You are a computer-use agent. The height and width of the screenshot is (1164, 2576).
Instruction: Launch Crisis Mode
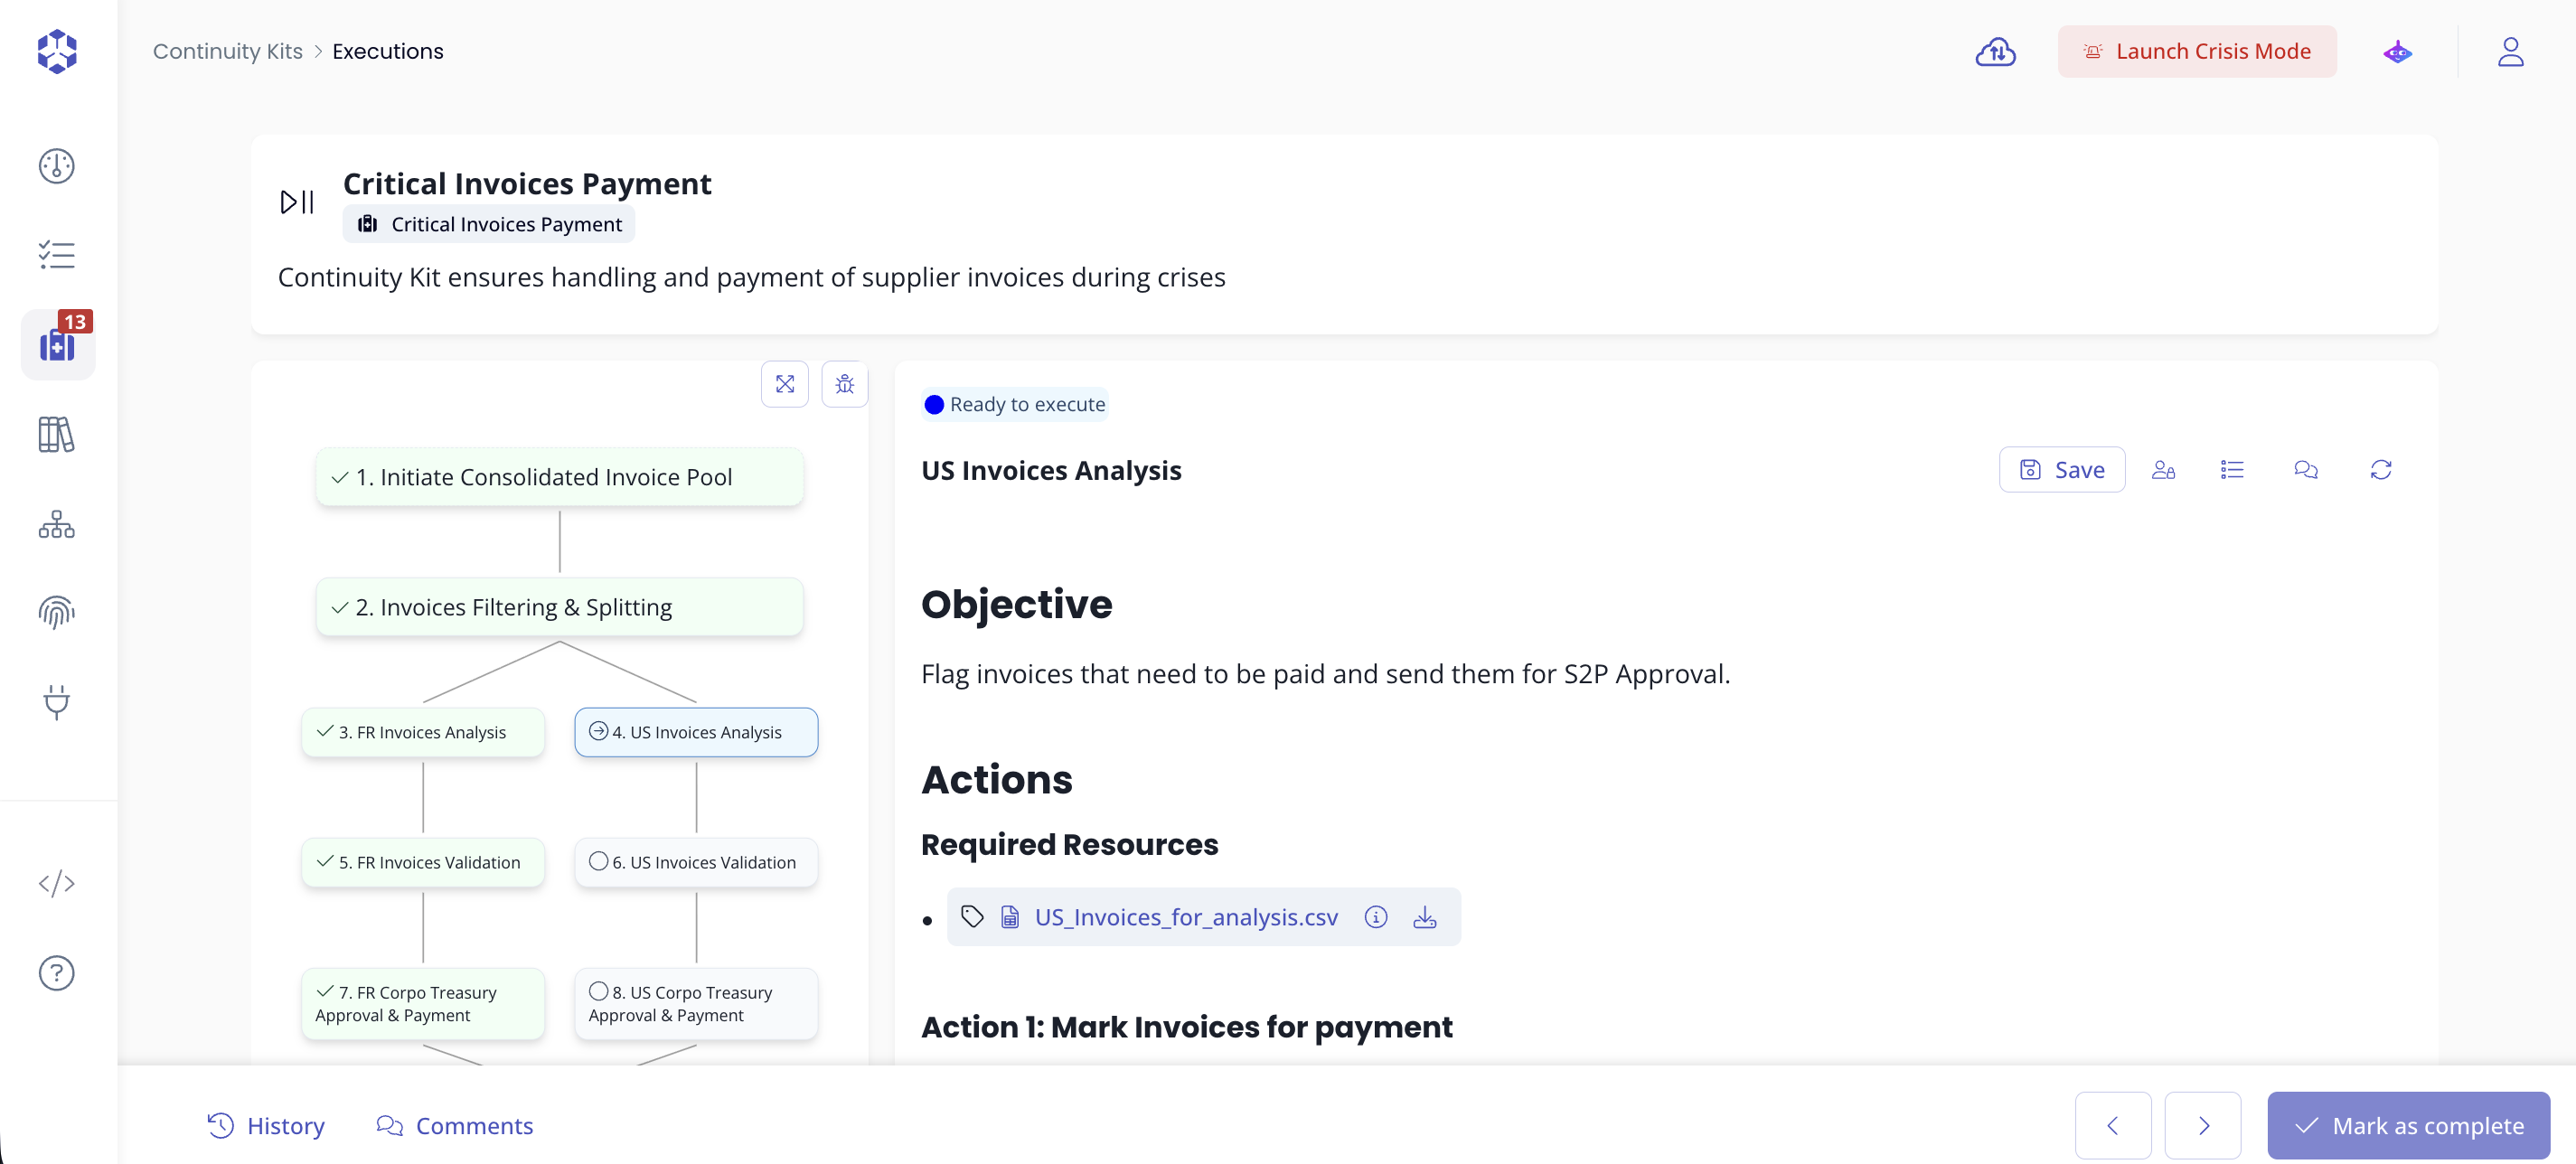(x=2196, y=51)
